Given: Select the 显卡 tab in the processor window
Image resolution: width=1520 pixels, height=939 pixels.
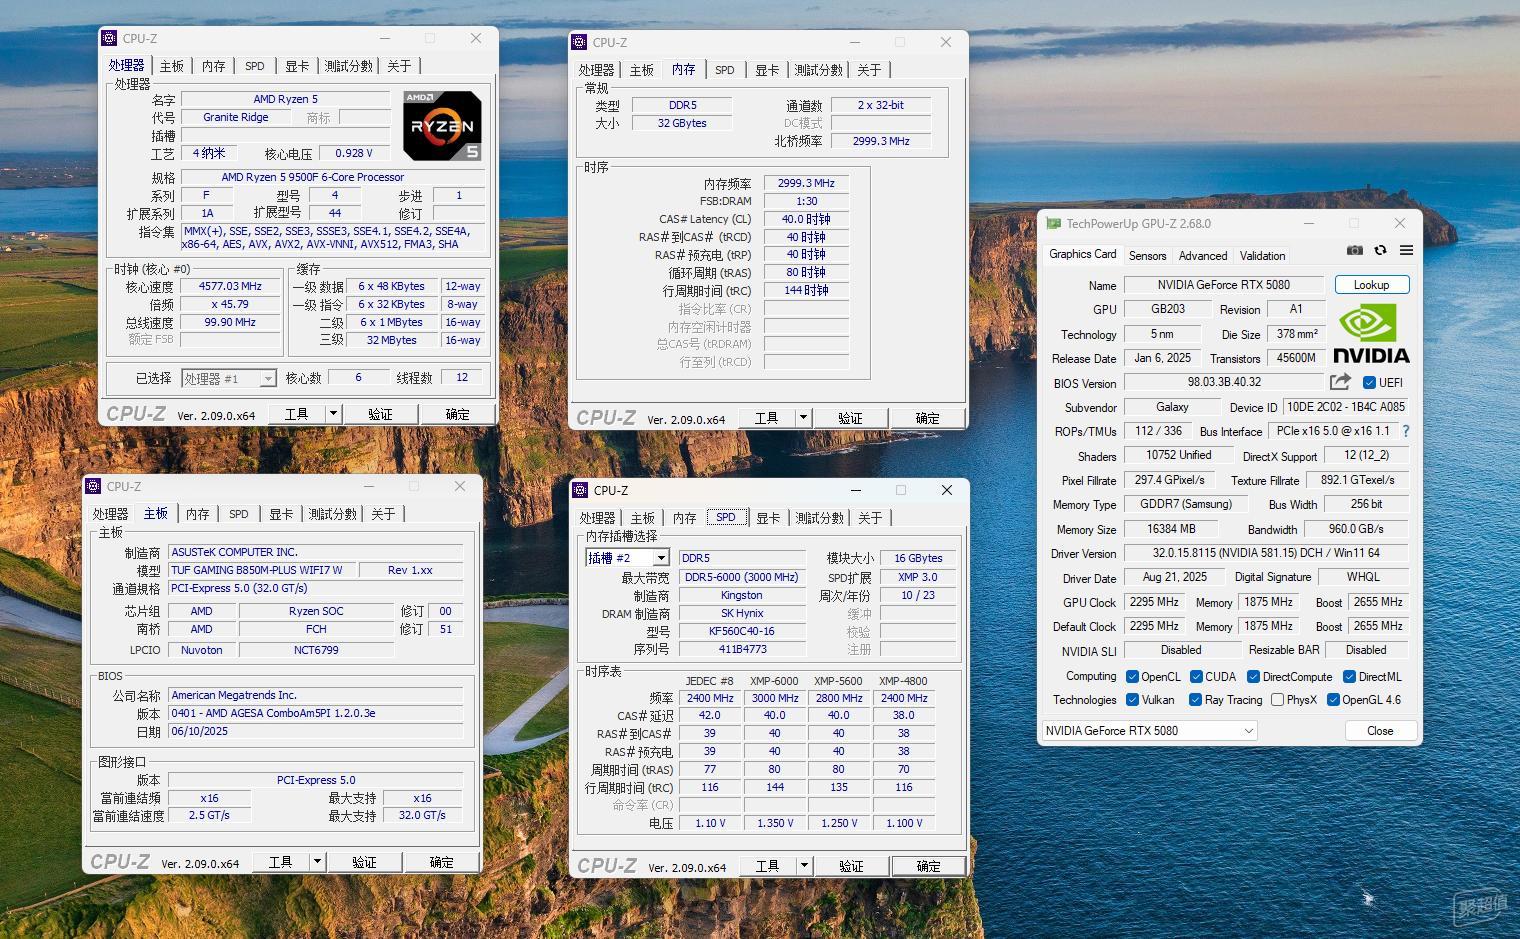Looking at the screenshot, I should (297, 66).
